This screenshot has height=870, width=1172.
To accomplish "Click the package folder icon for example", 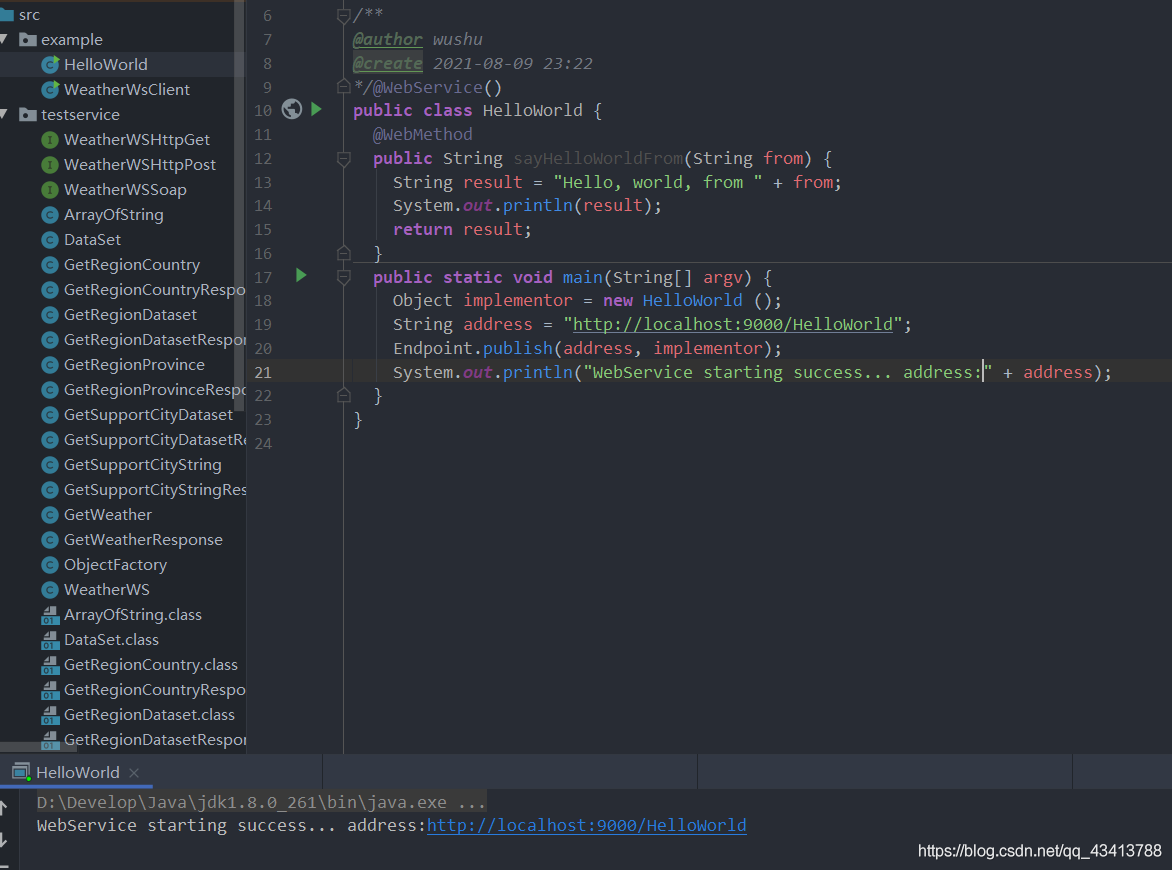I will 28,40.
